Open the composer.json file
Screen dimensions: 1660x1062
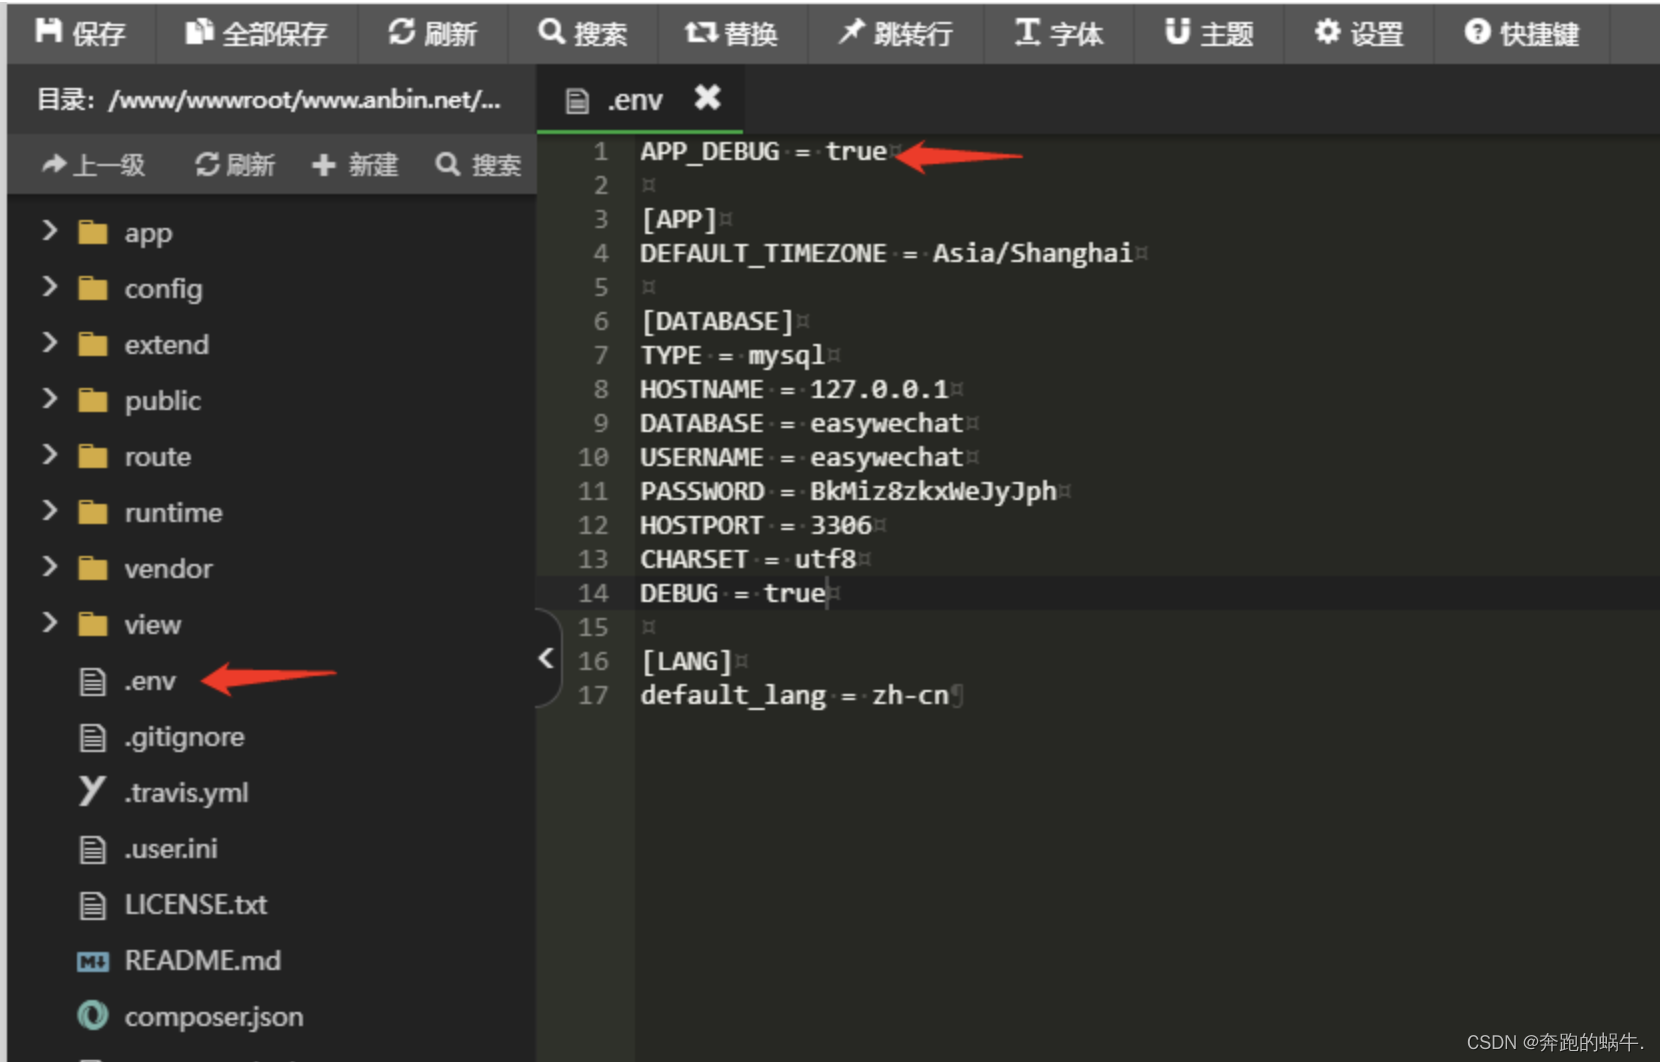[x=214, y=1017]
